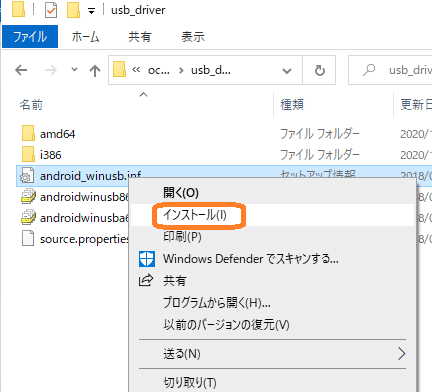Sort by 名前 column header

pos(31,105)
